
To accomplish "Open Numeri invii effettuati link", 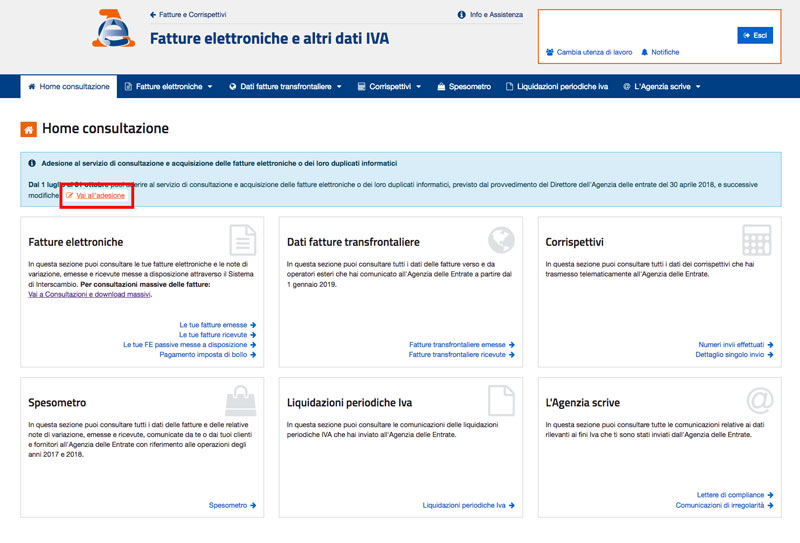I will pos(736,345).
